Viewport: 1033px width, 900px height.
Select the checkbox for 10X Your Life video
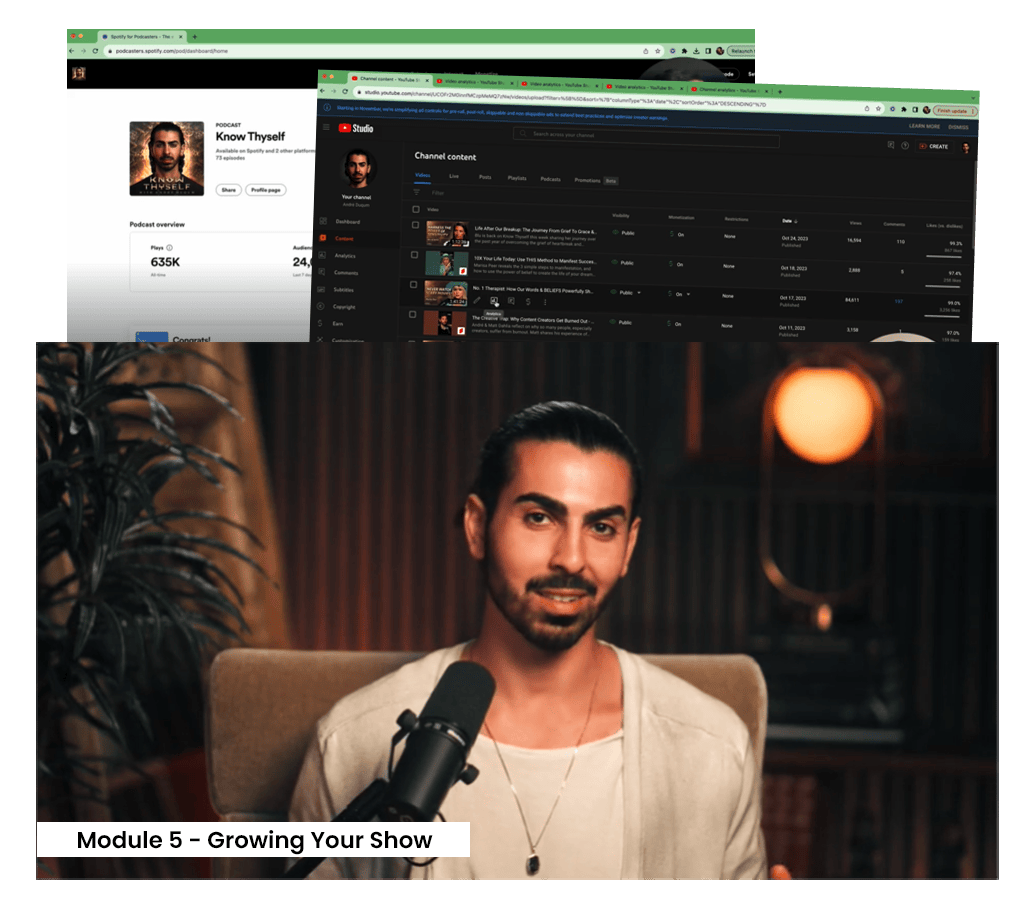(416, 256)
